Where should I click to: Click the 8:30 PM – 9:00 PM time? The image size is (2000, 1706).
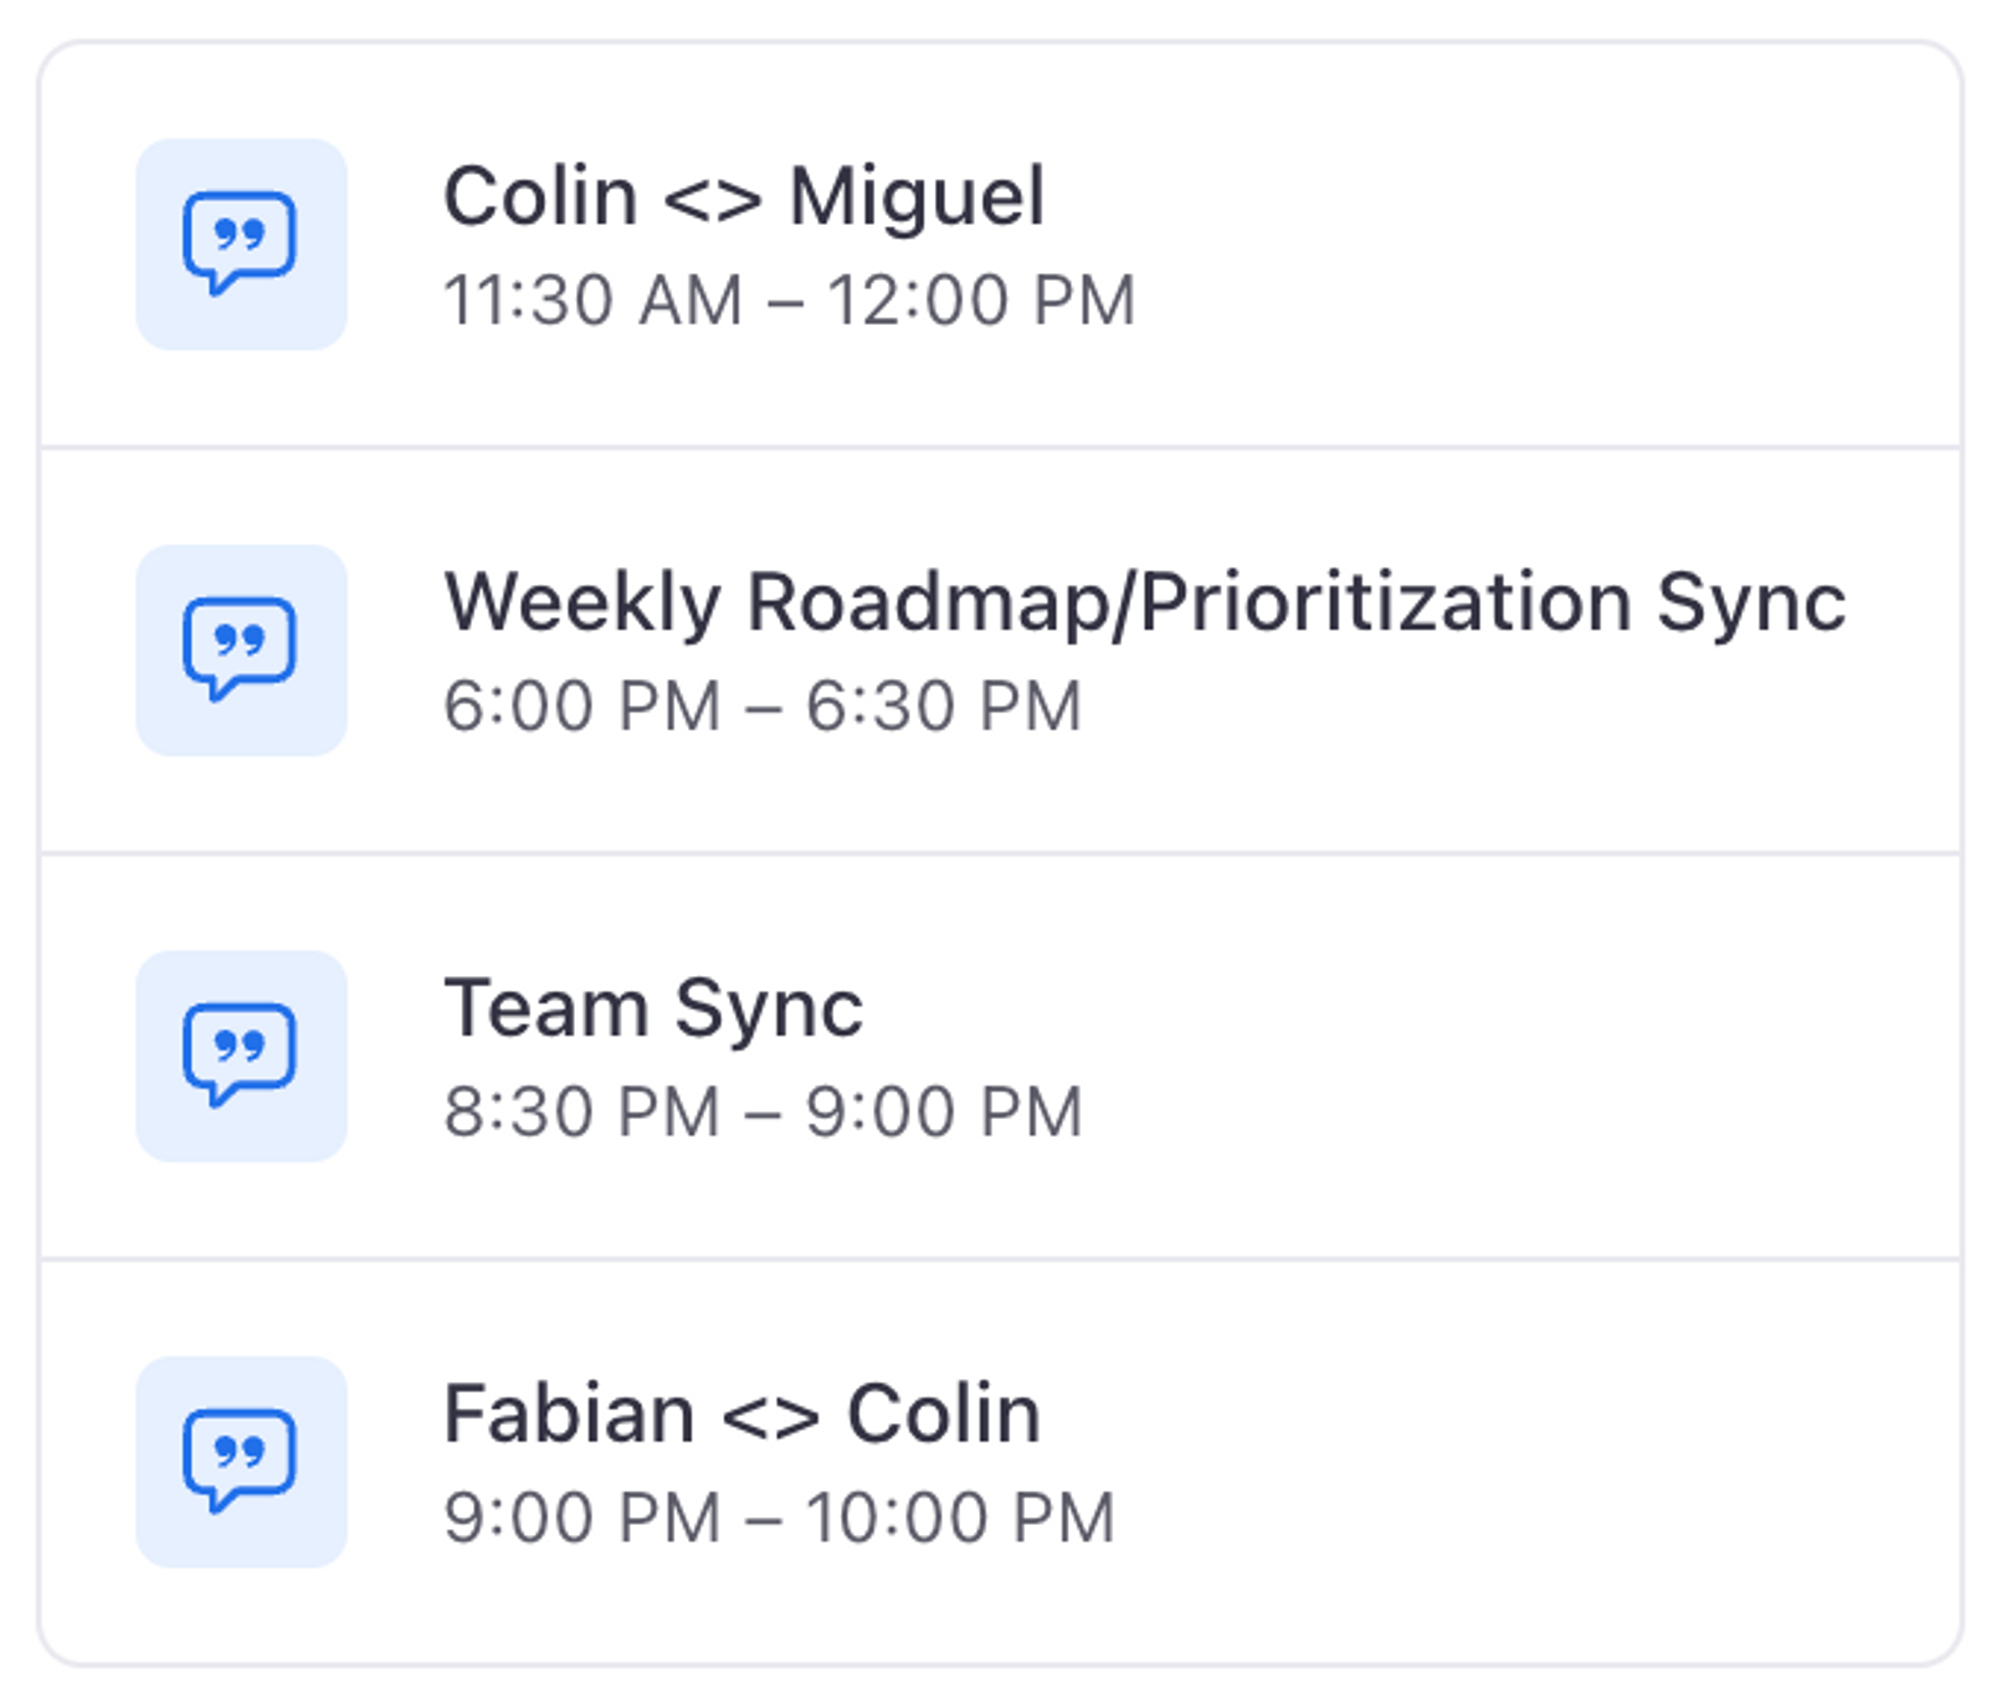tap(762, 1112)
